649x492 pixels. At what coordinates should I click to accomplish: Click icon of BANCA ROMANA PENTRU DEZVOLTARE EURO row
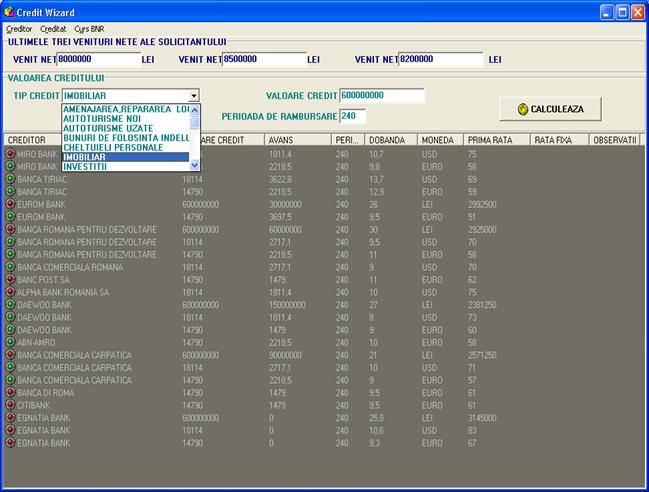click(x=10, y=254)
